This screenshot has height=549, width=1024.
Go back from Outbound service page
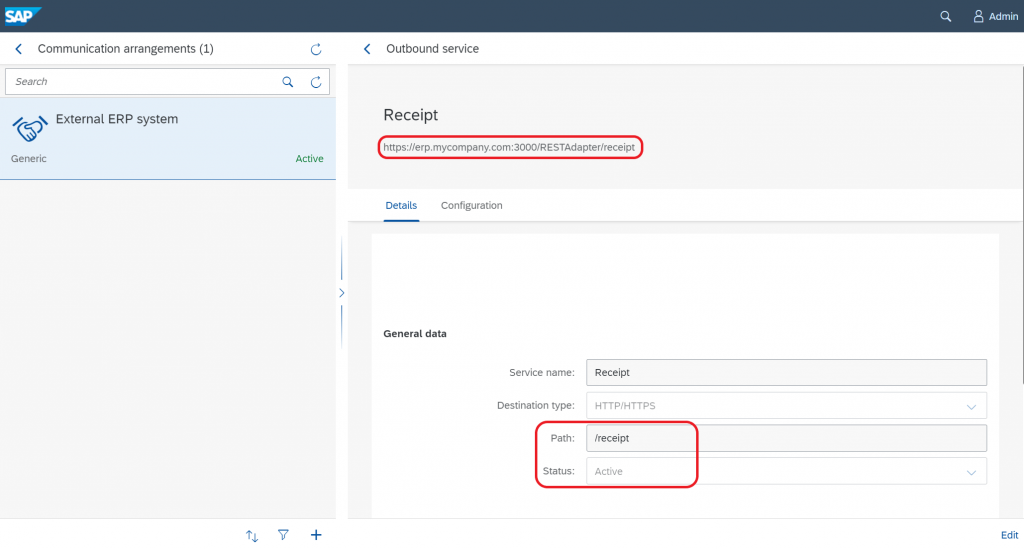[x=367, y=49]
